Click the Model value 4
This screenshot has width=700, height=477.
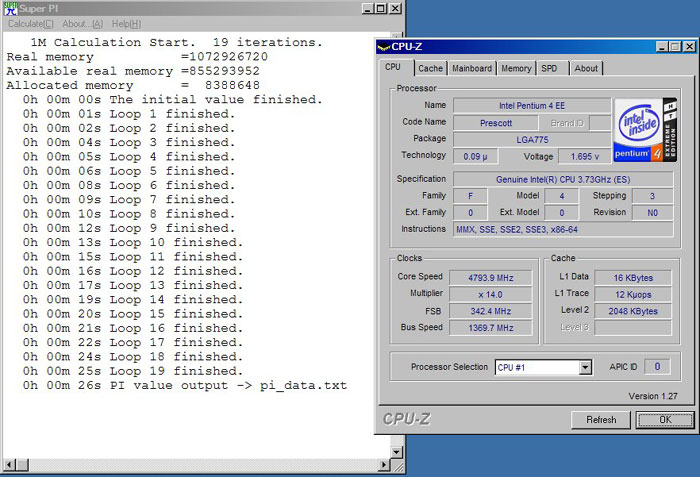click(562, 196)
